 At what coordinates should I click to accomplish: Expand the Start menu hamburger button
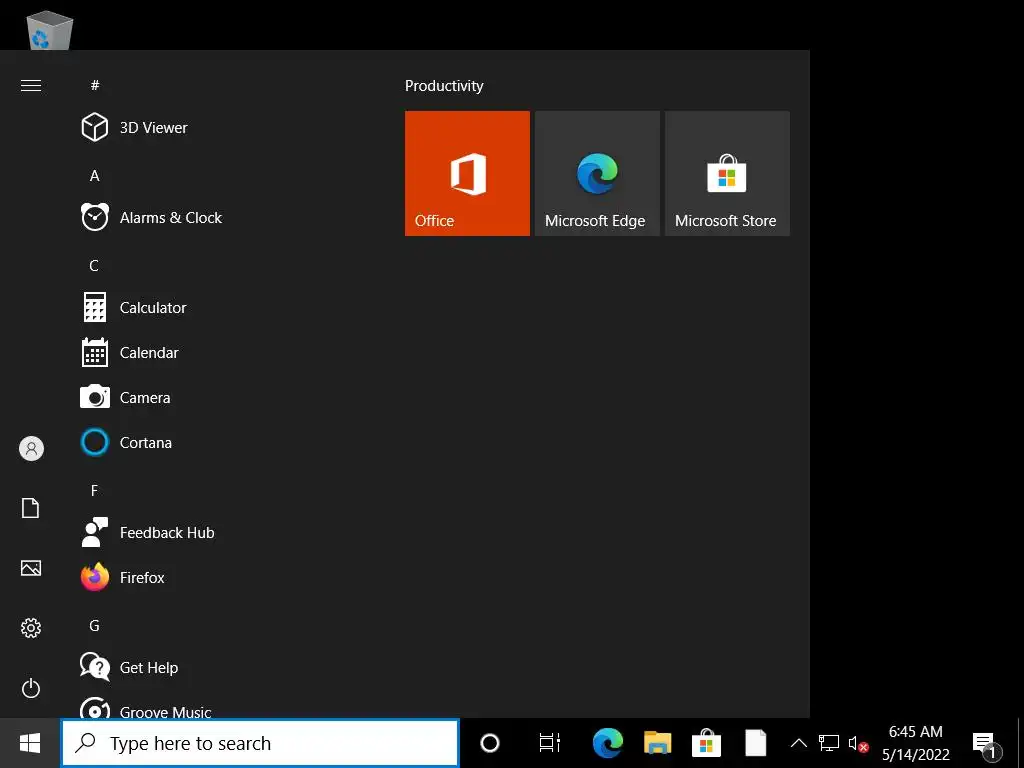pyautogui.click(x=31, y=86)
